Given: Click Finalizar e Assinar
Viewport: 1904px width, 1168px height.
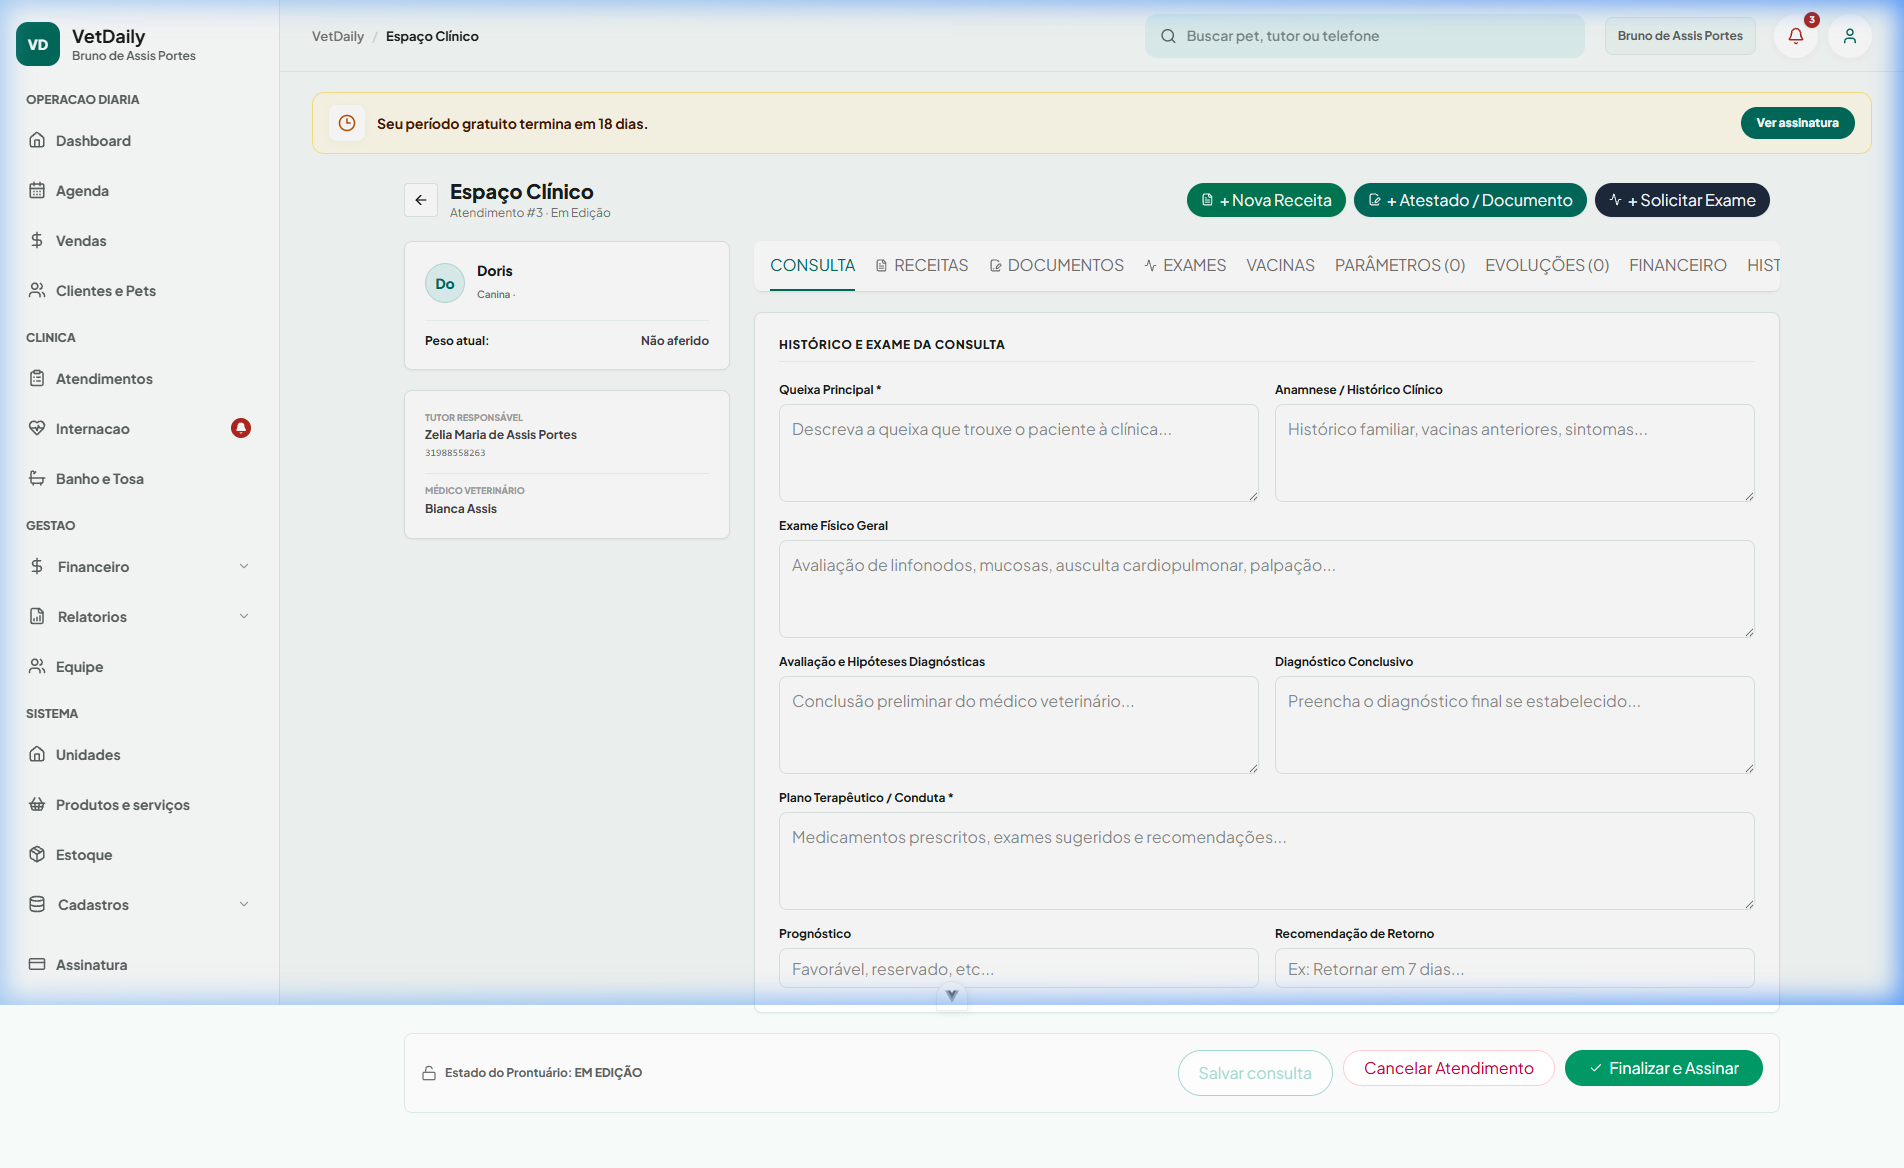Looking at the screenshot, I should [x=1664, y=1068].
